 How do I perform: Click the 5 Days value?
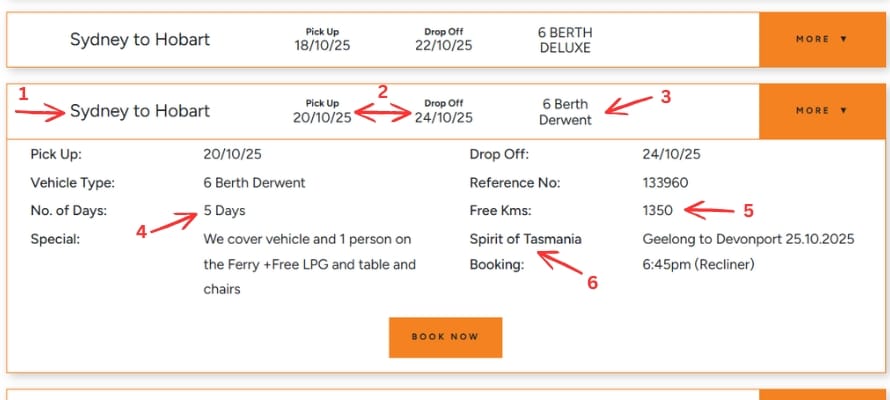[224, 211]
